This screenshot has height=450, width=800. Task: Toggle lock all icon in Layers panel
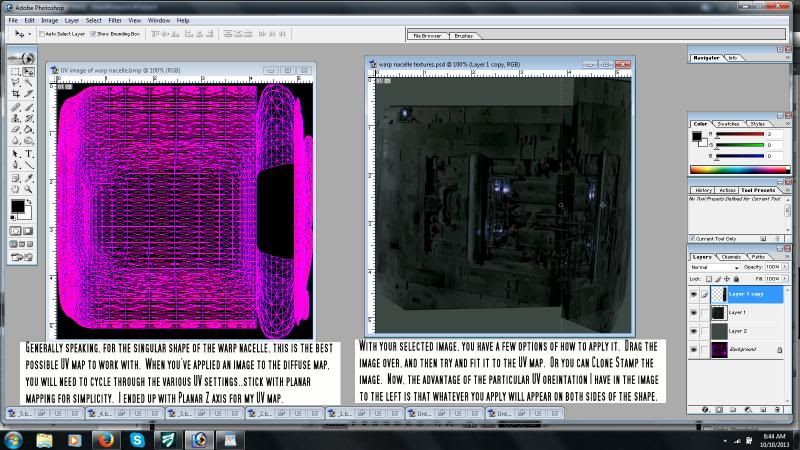tap(736, 279)
